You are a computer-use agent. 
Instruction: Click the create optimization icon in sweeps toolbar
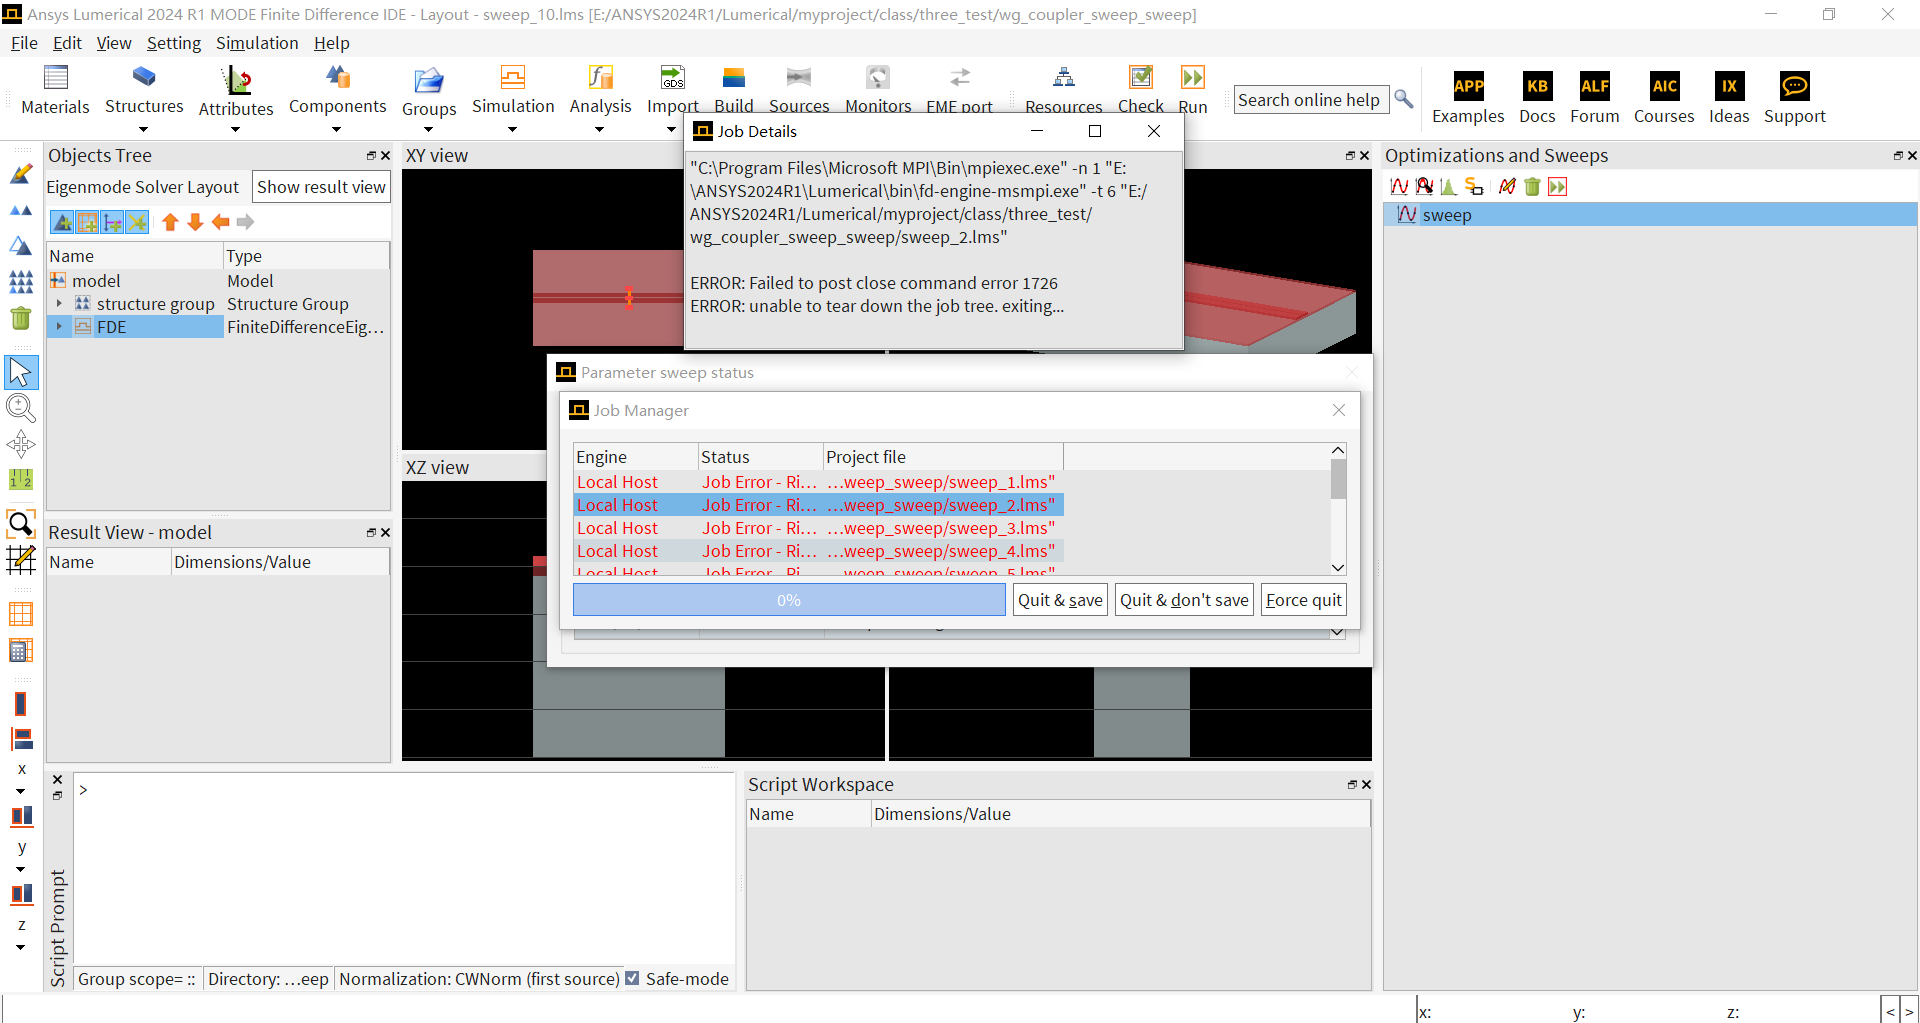tap(1424, 187)
